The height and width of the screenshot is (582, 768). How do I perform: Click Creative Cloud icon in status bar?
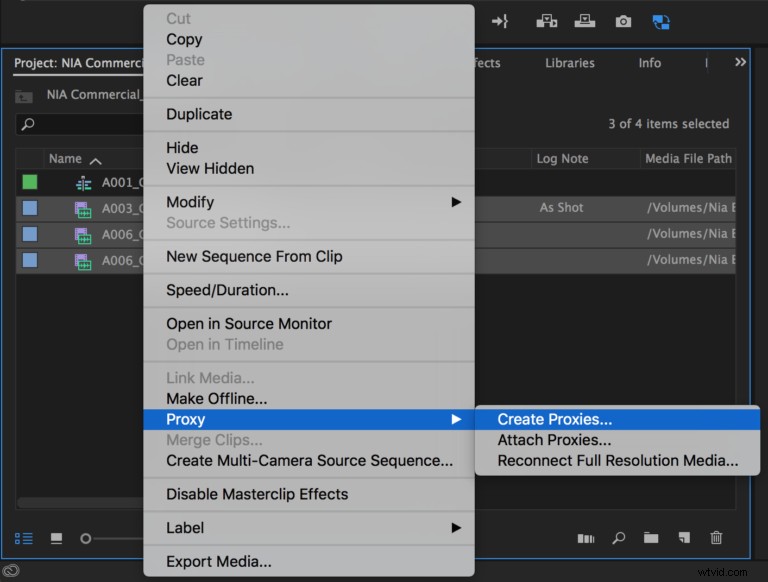(x=11, y=570)
